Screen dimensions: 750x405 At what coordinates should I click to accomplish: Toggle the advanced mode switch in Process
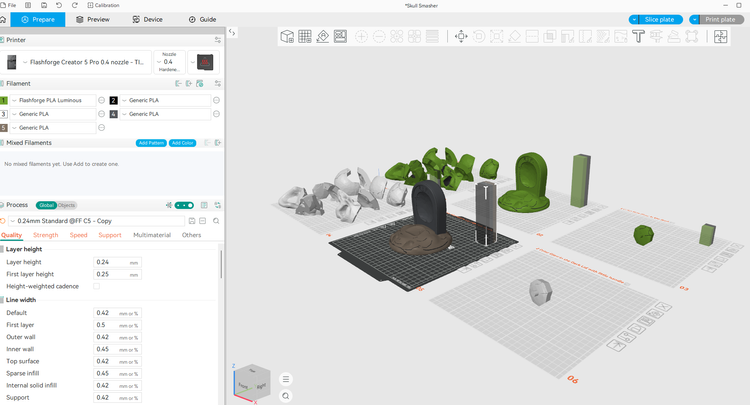pyautogui.click(x=184, y=205)
